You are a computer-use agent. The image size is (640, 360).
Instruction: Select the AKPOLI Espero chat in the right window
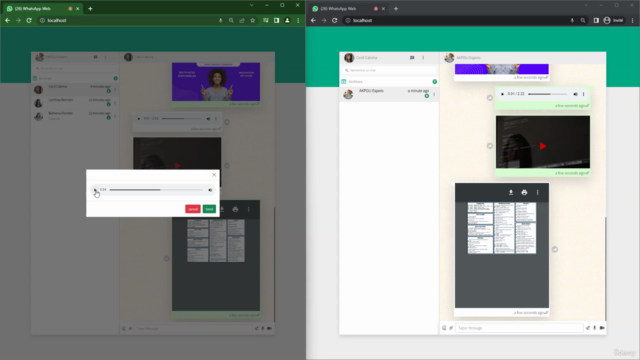389,94
